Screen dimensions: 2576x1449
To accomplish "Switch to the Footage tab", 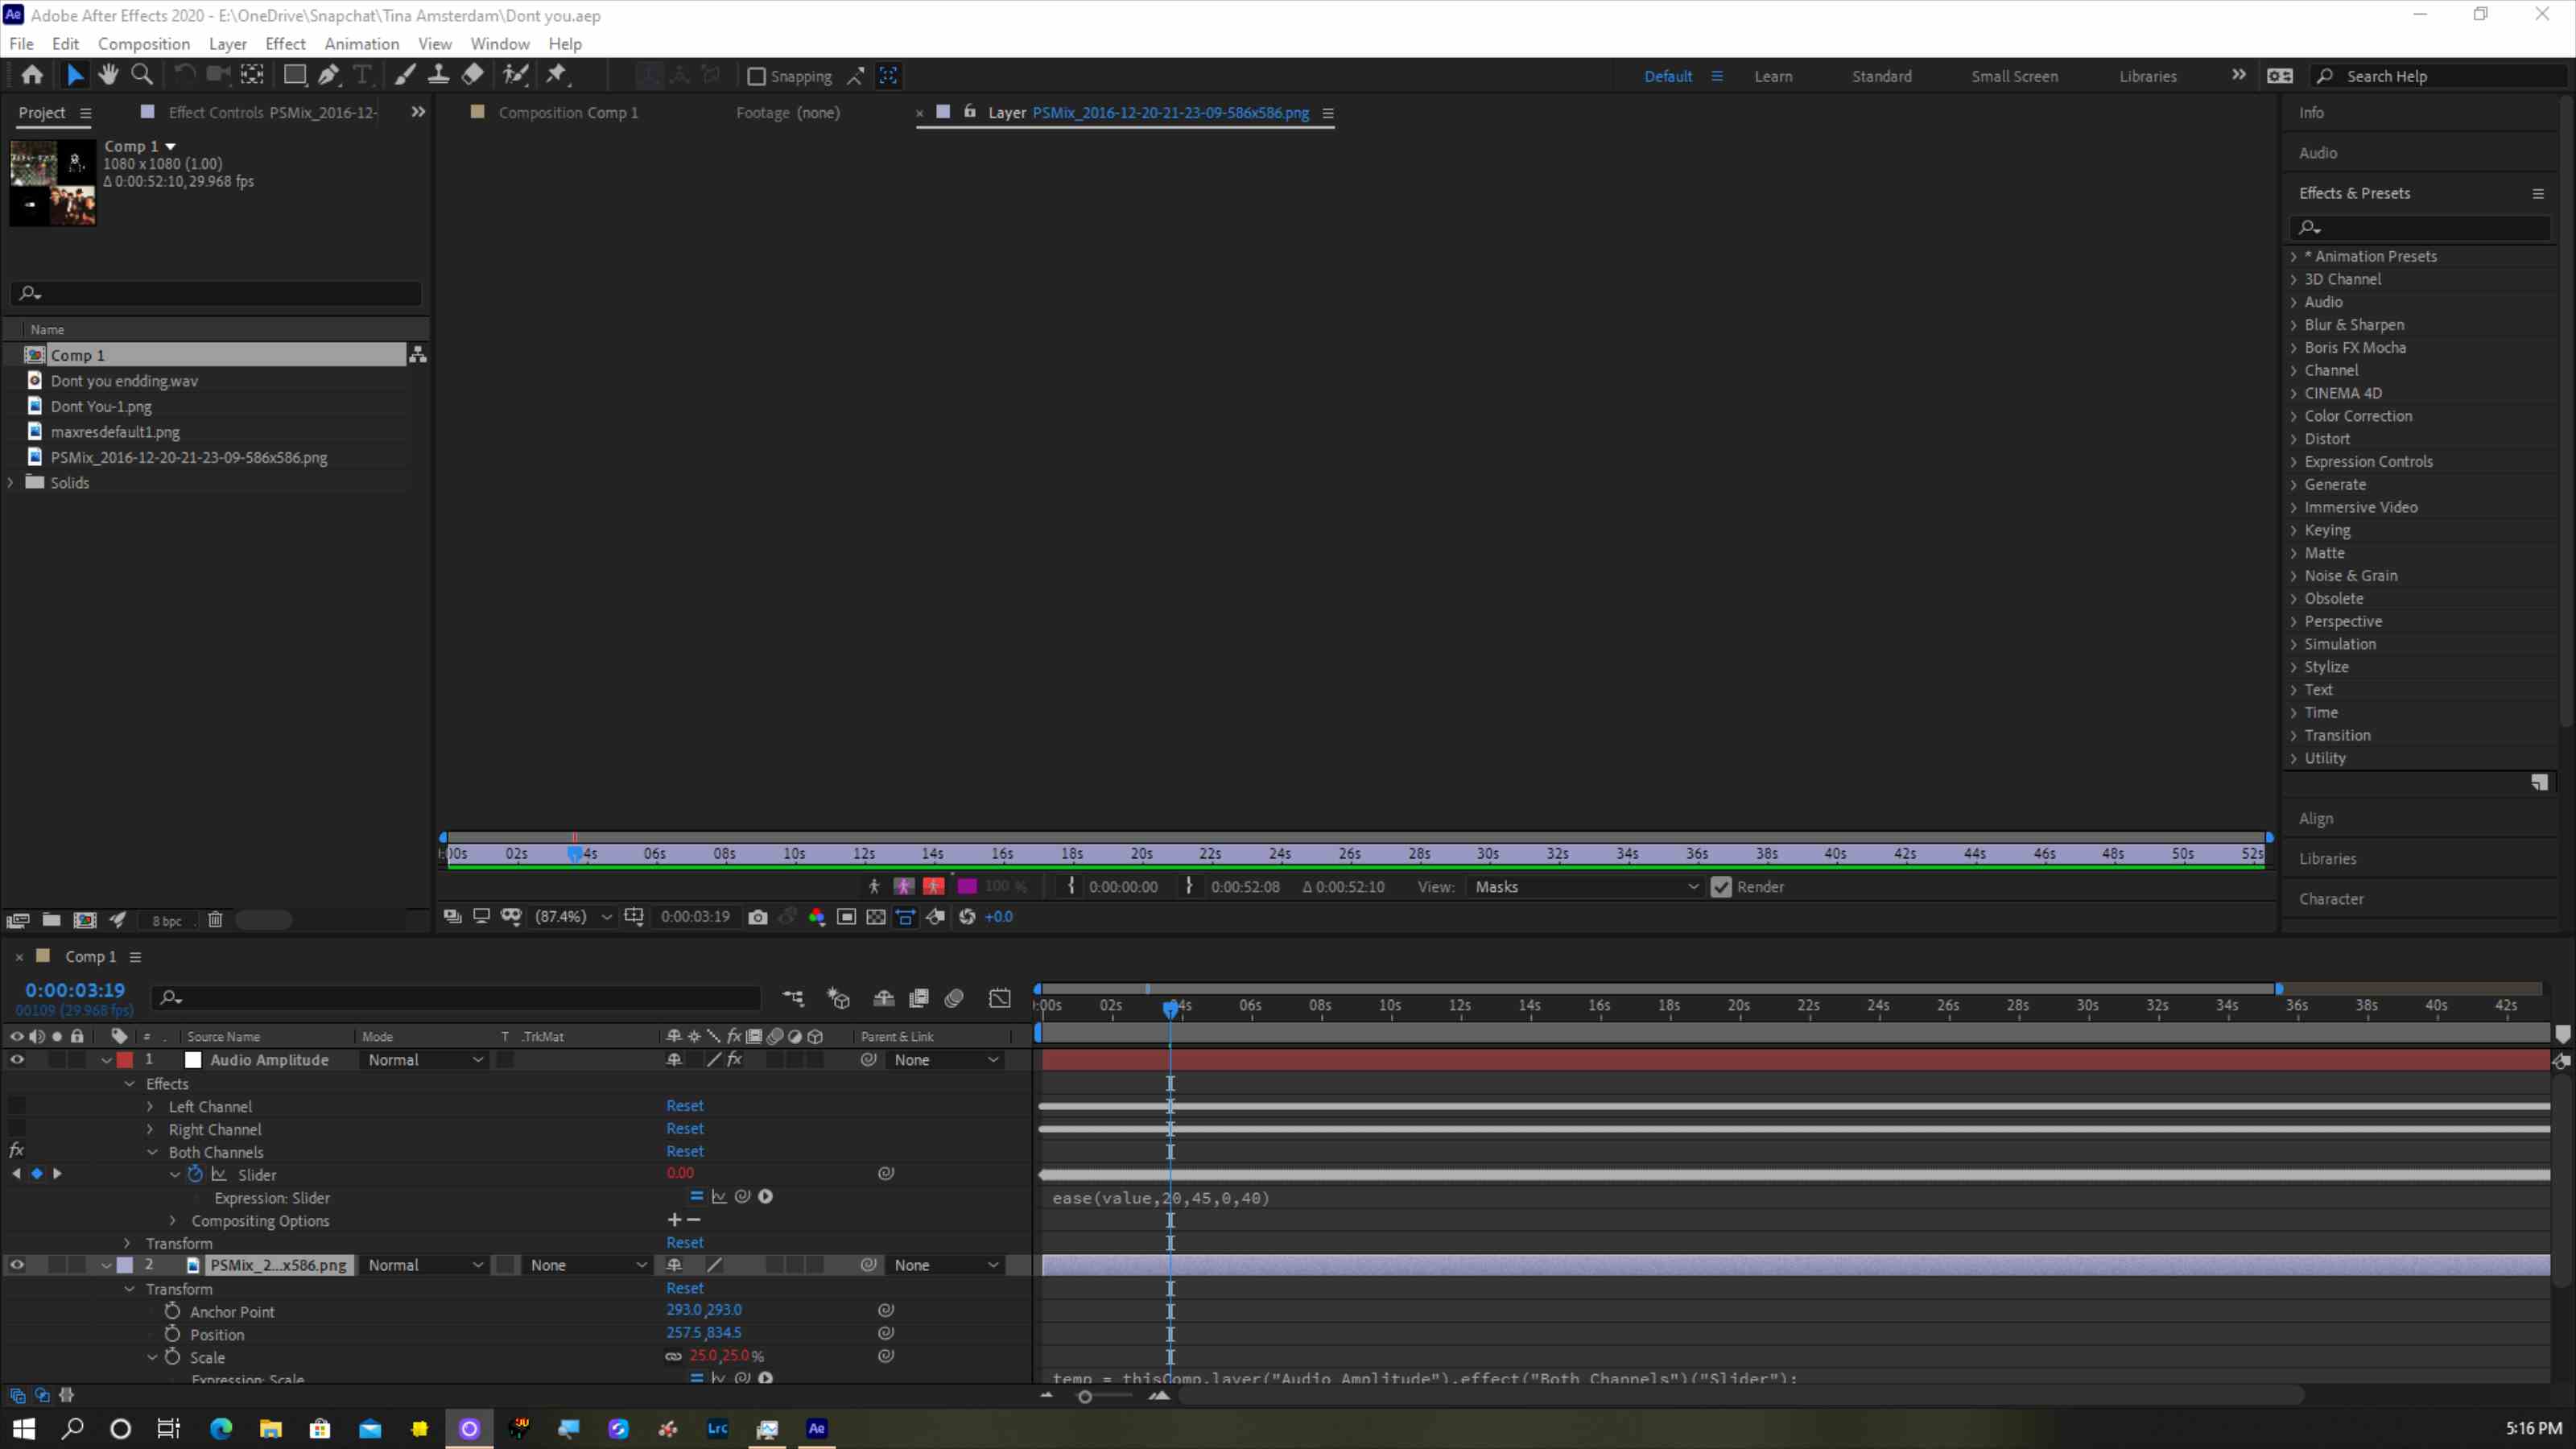I will click(x=789, y=113).
